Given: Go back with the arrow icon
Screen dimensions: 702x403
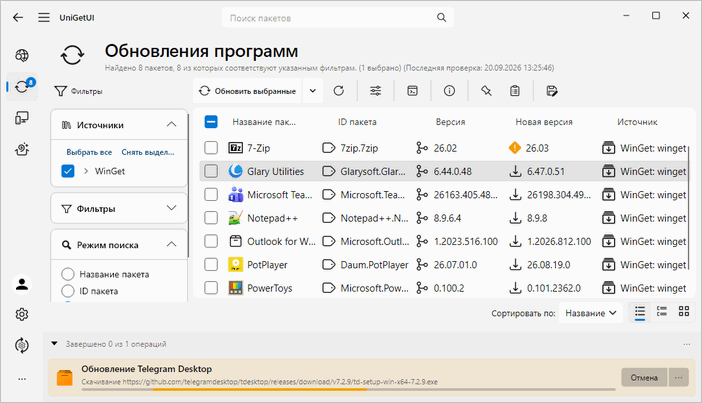Looking at the screenshot, I should tap(18, 17).
